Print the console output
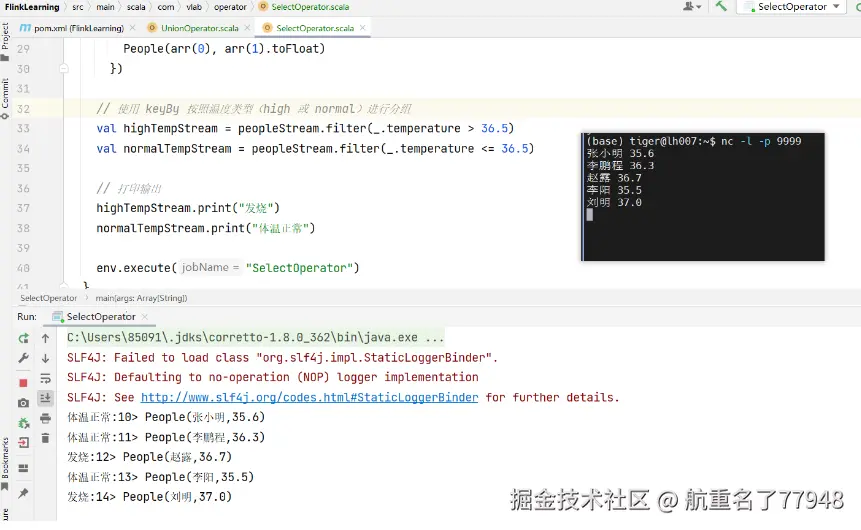This screenshot has height=530, width=861. [46, 419]
